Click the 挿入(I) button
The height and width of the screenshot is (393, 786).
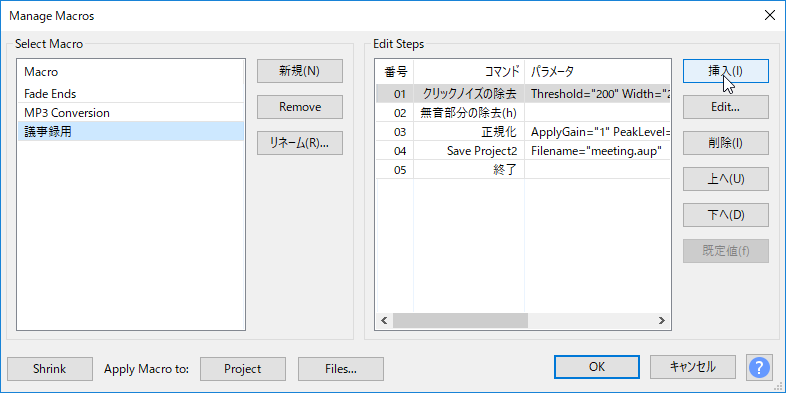tap(725, 71)
